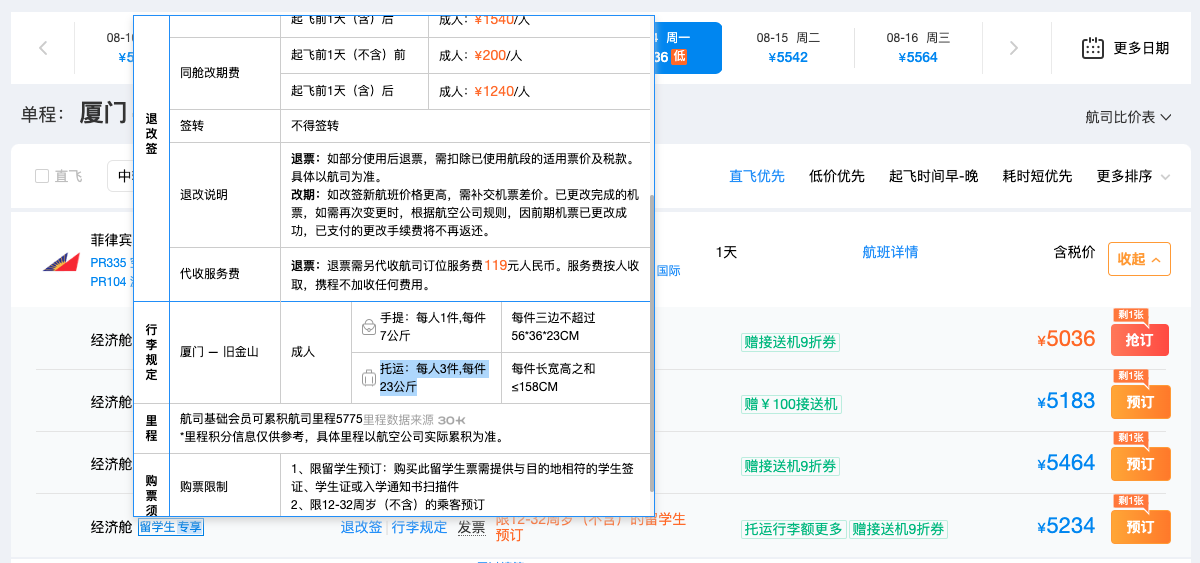Click 抢订 for the ¥5036 fare
1200x563 pixels.
[x=1140, y=340]
